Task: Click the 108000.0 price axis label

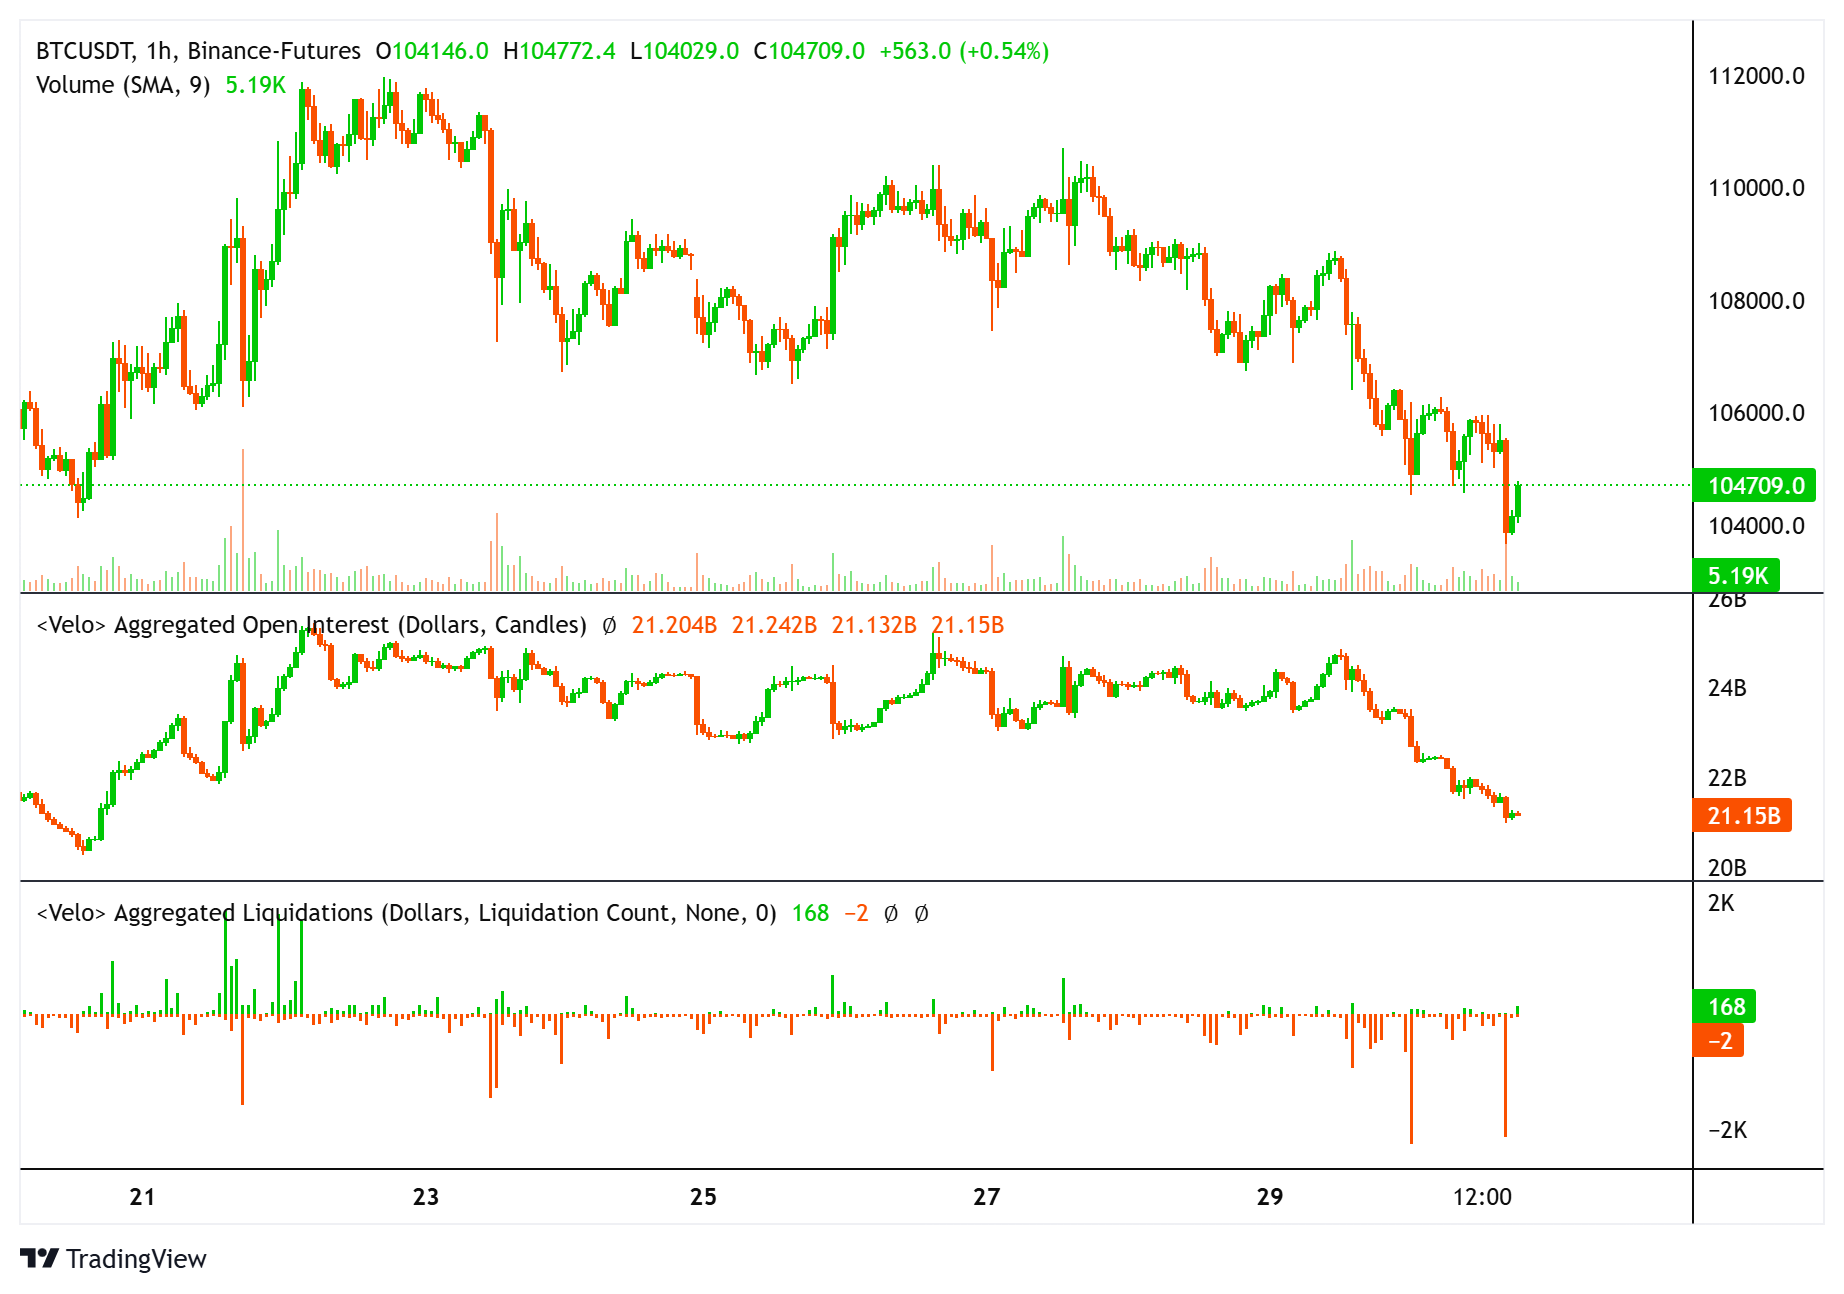Action: click(x=1756, y=301)
